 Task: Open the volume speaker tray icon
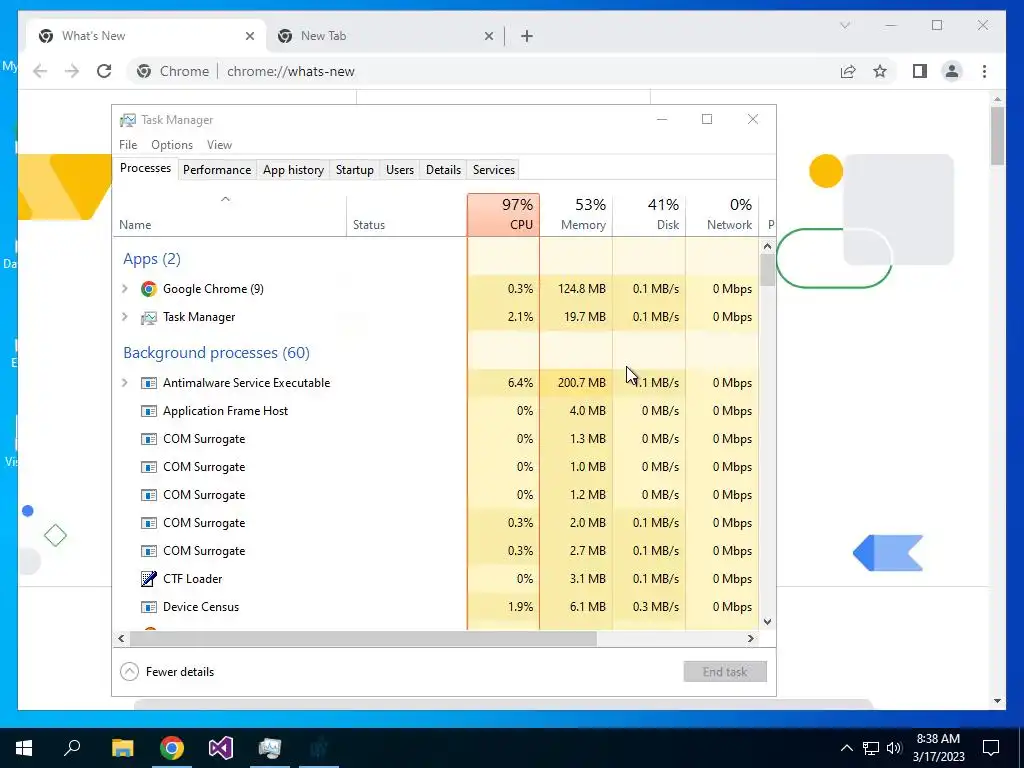[894, 748]
